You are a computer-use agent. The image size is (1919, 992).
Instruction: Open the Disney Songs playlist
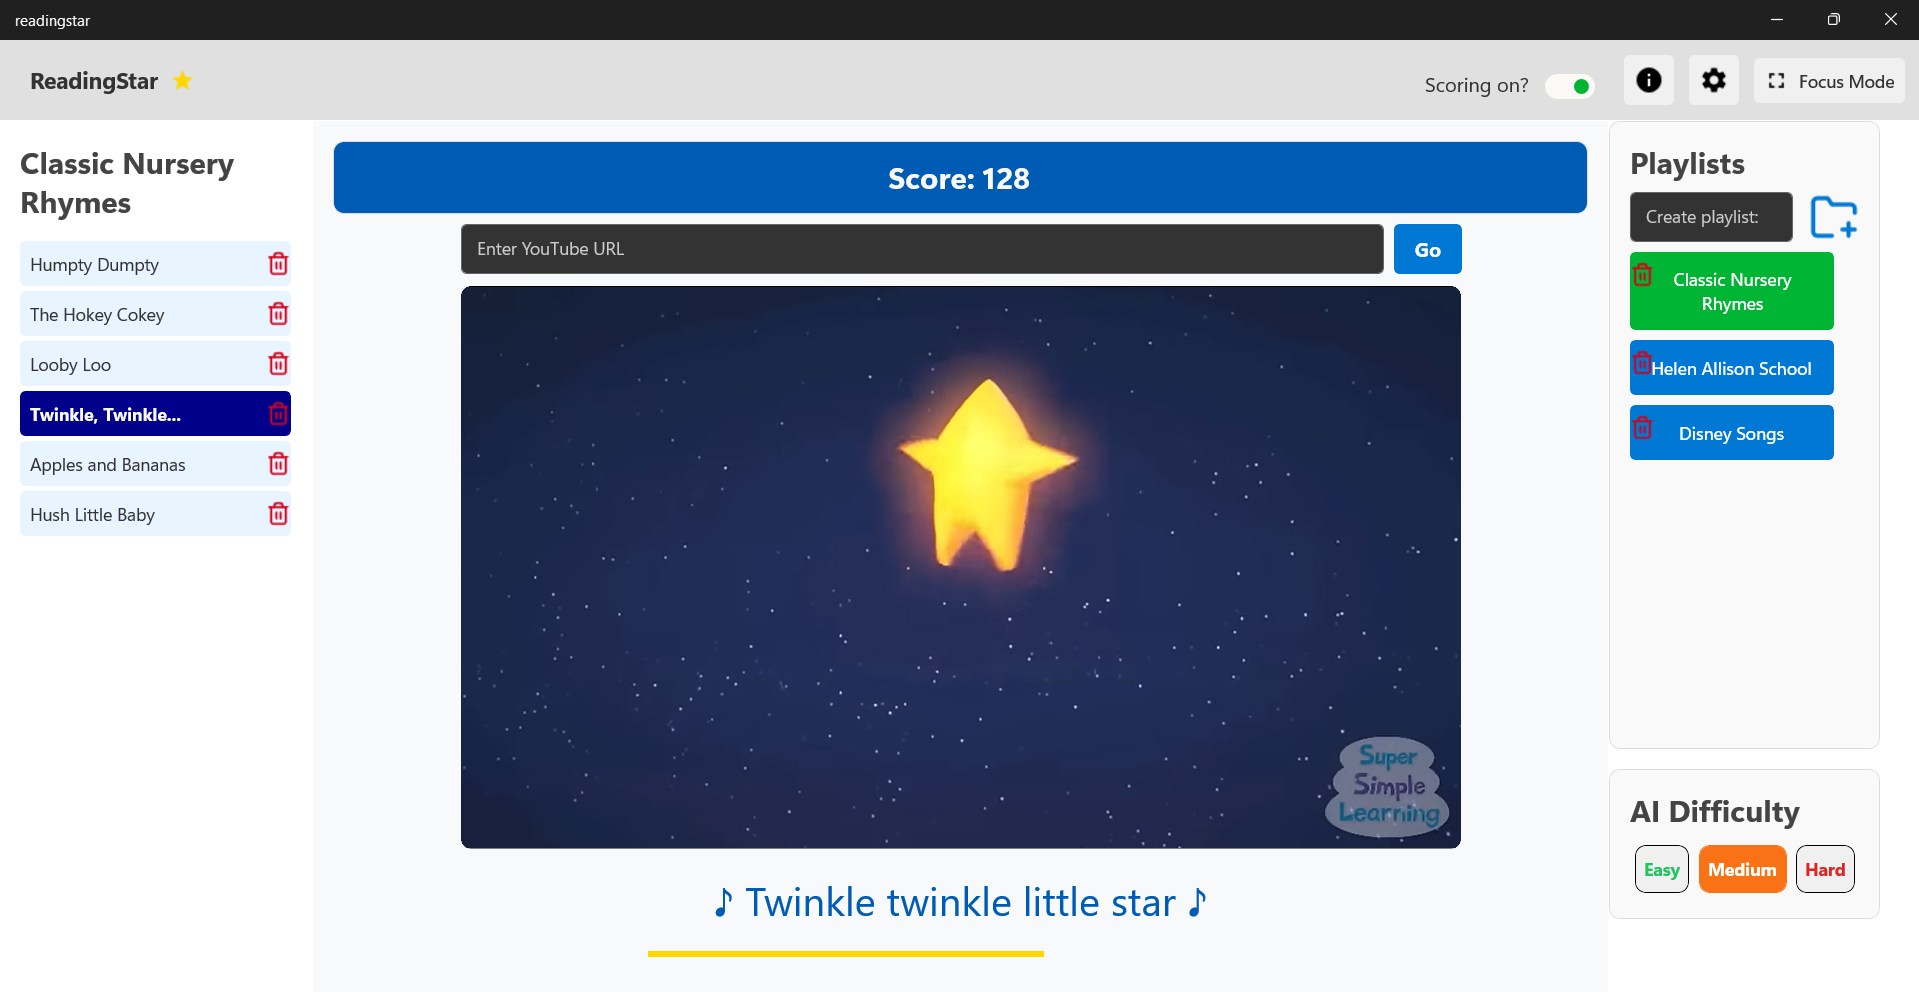coord(1732,433)
